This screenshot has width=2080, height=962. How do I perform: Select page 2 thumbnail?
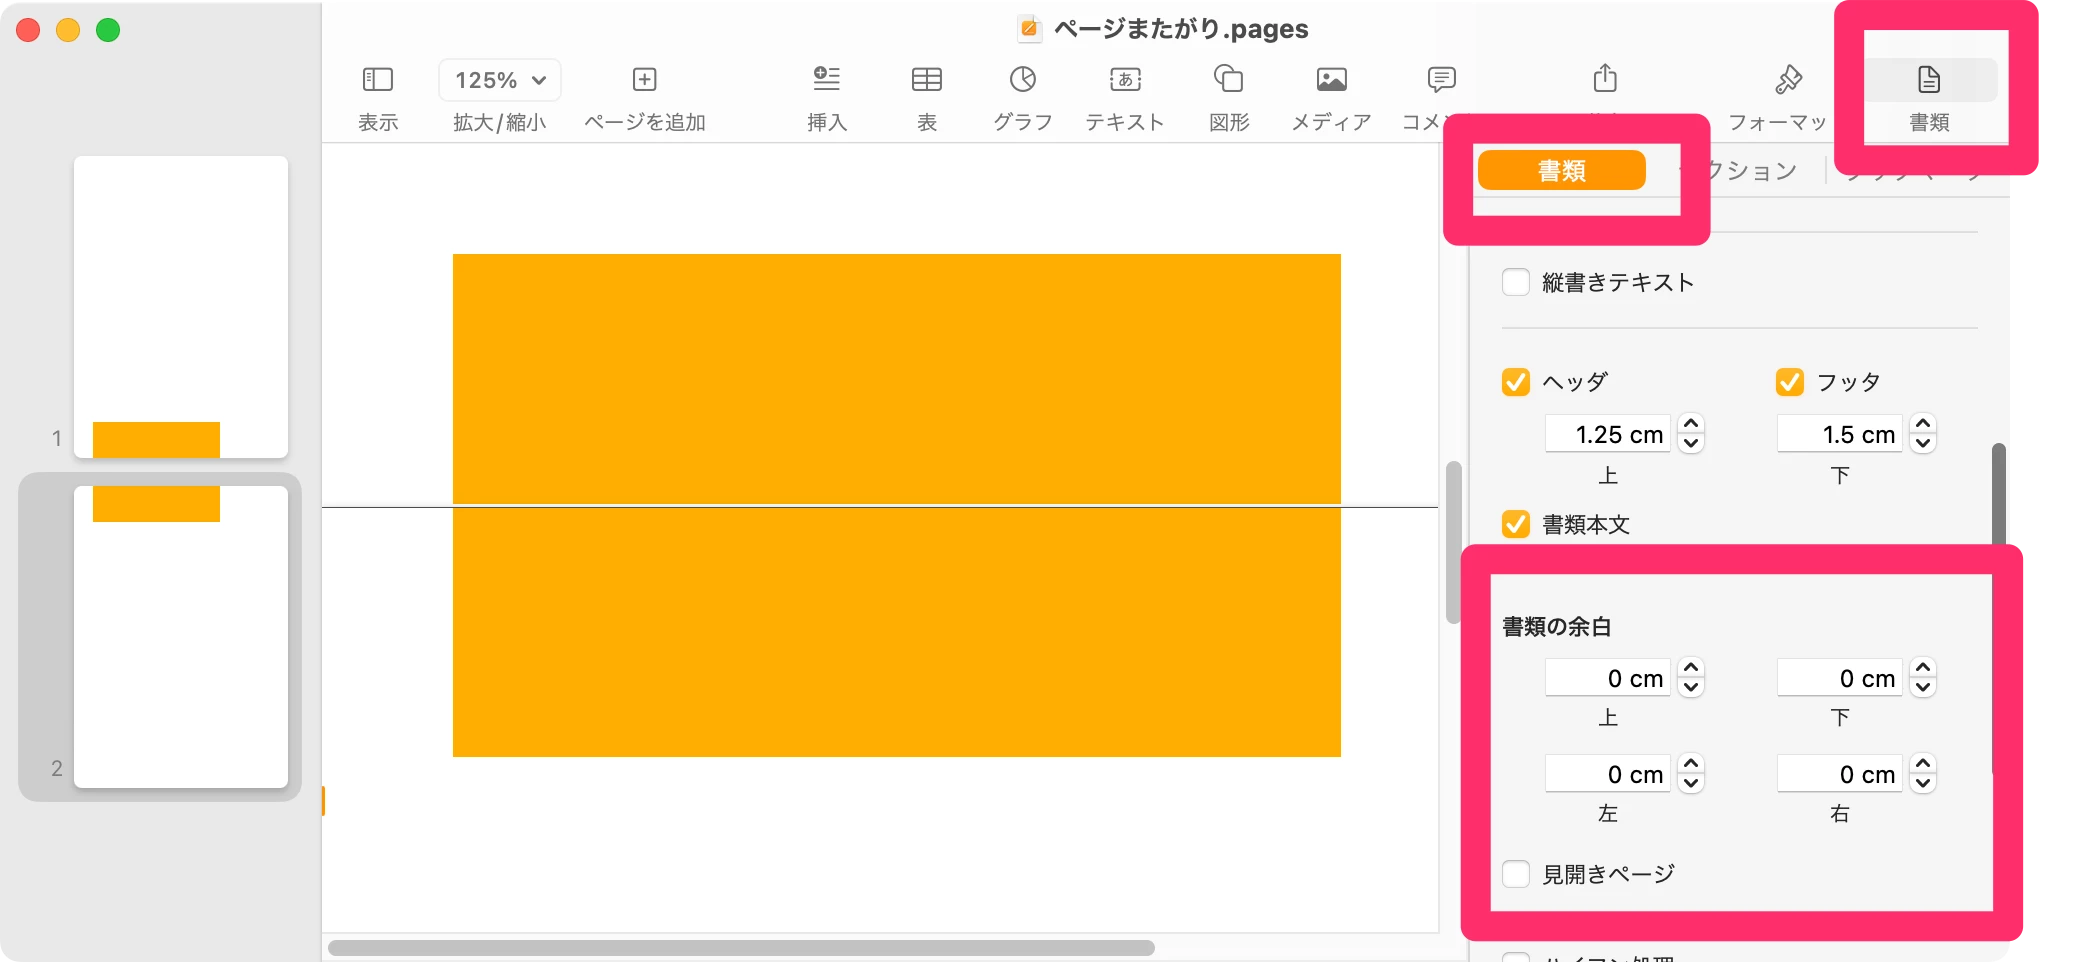(181, 637)
